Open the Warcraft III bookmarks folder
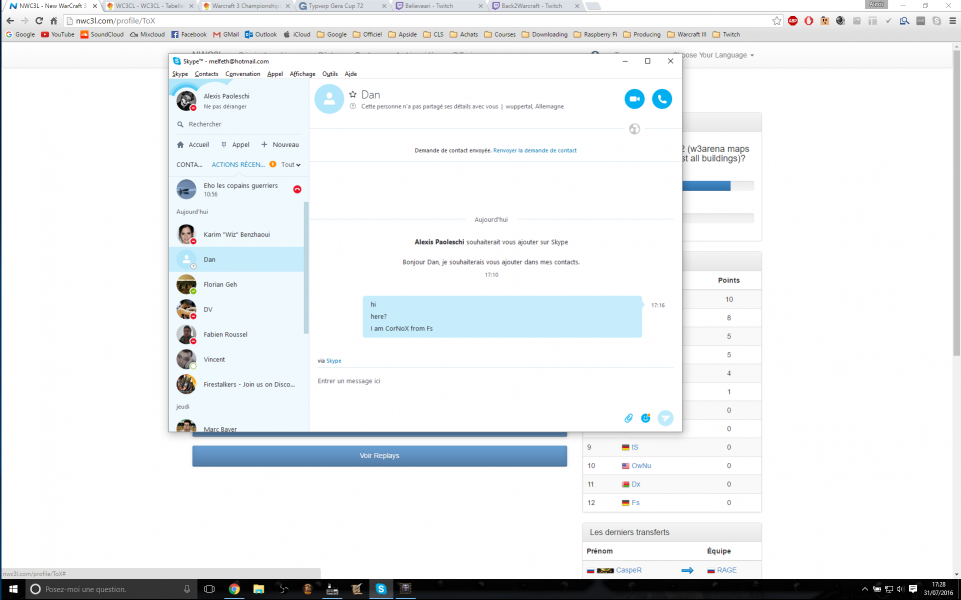 686,34
